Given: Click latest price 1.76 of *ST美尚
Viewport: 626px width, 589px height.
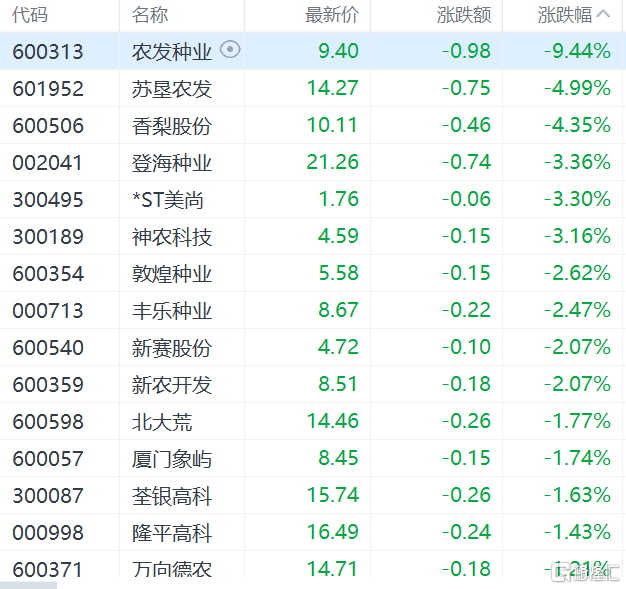Looking at the screenshot, I should pos(339,199).
